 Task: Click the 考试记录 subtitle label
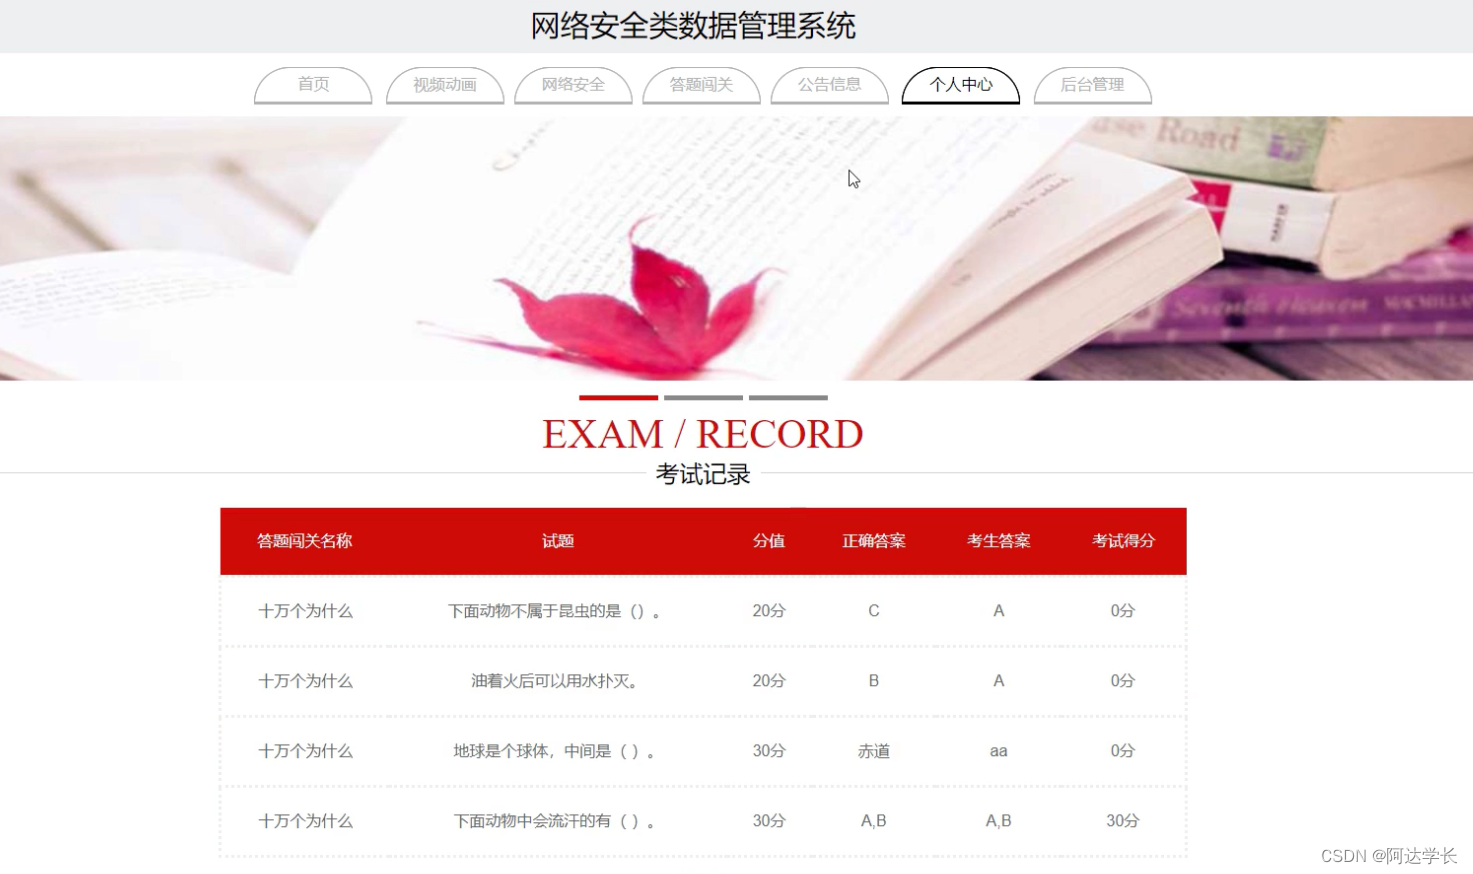703,474
